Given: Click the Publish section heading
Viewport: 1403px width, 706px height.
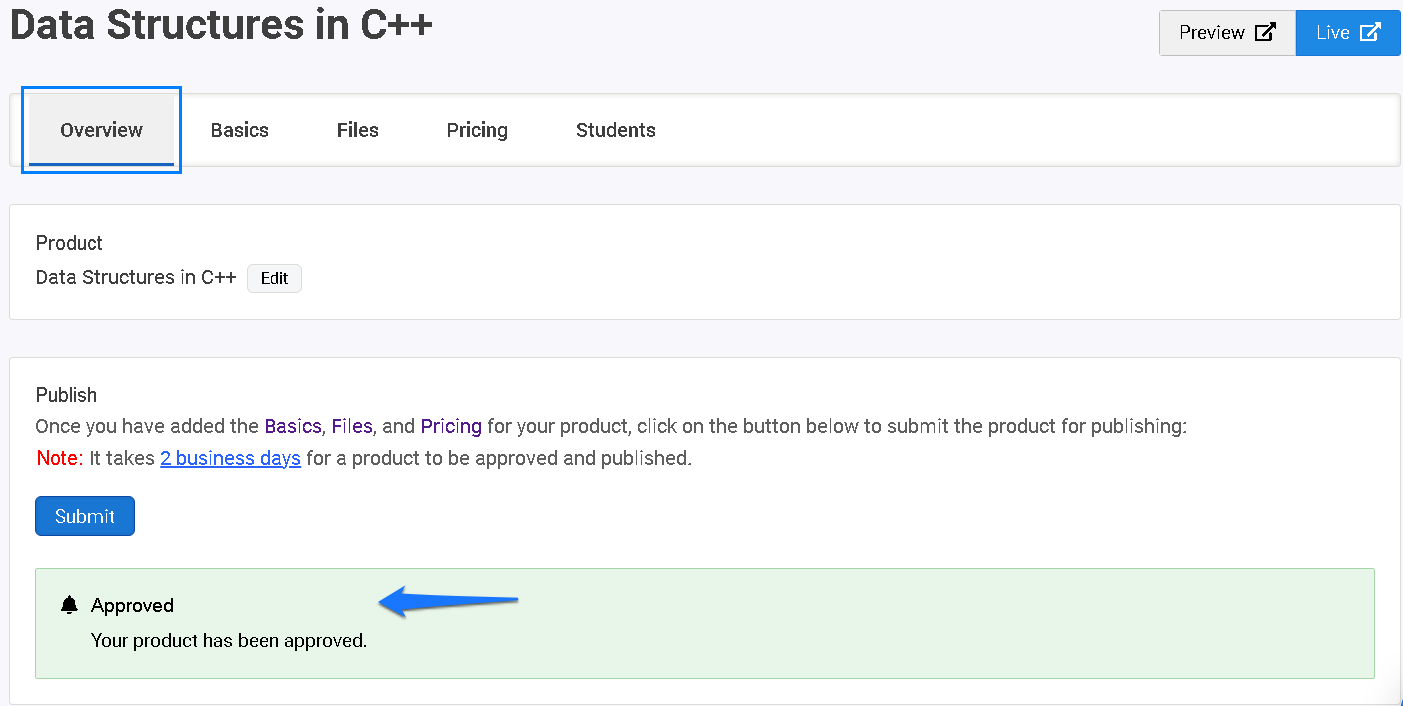Looking at the screenshot, I should [x=66, y=395].
